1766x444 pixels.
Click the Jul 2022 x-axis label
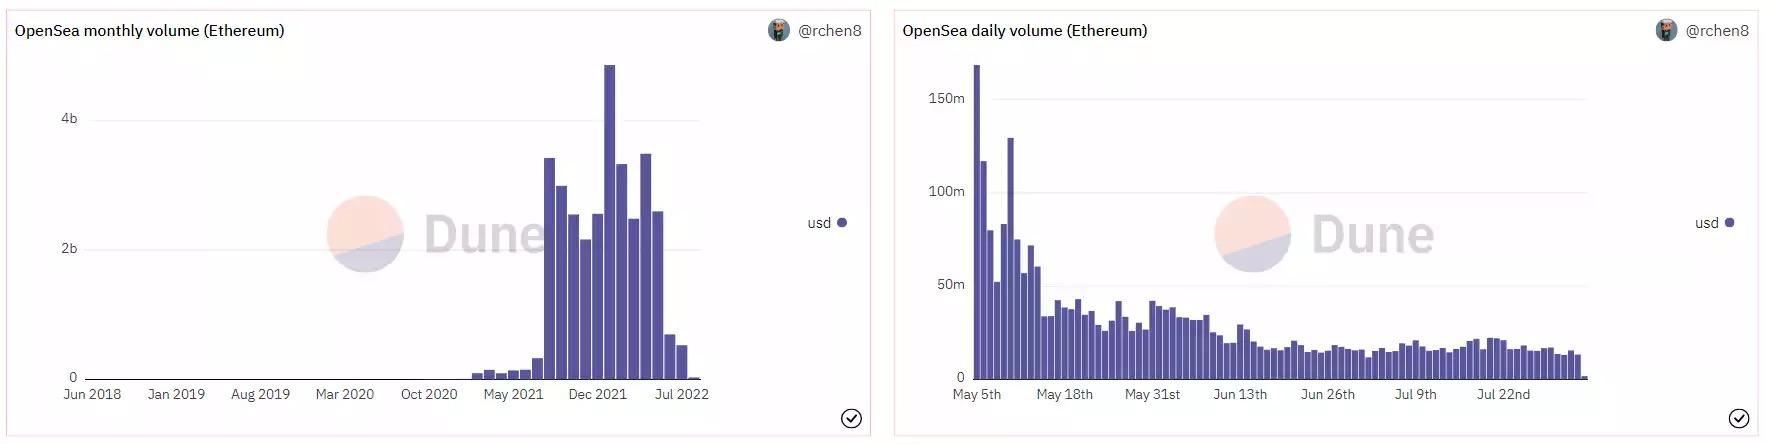(x=681, y=394)
